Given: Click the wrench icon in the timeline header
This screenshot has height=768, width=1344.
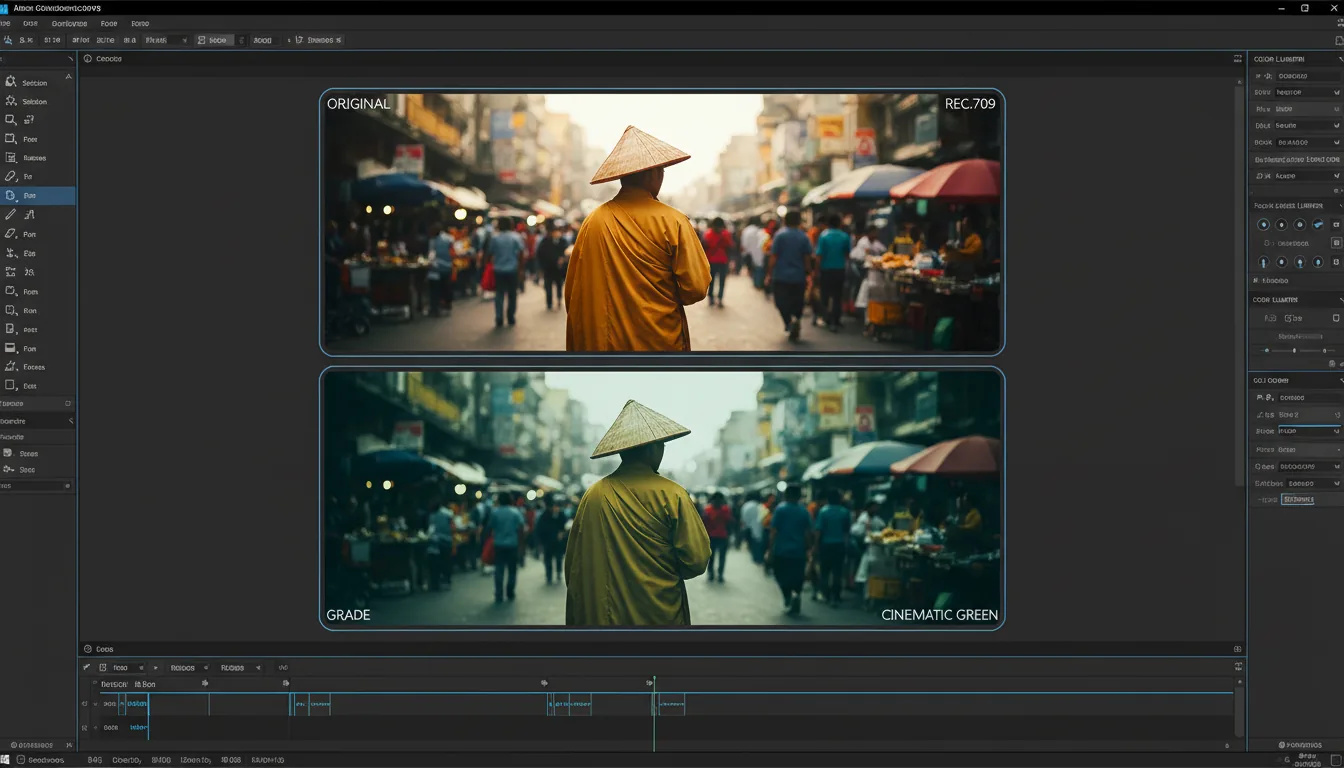Looking at the screenshot, I should (x=86, y=667).
